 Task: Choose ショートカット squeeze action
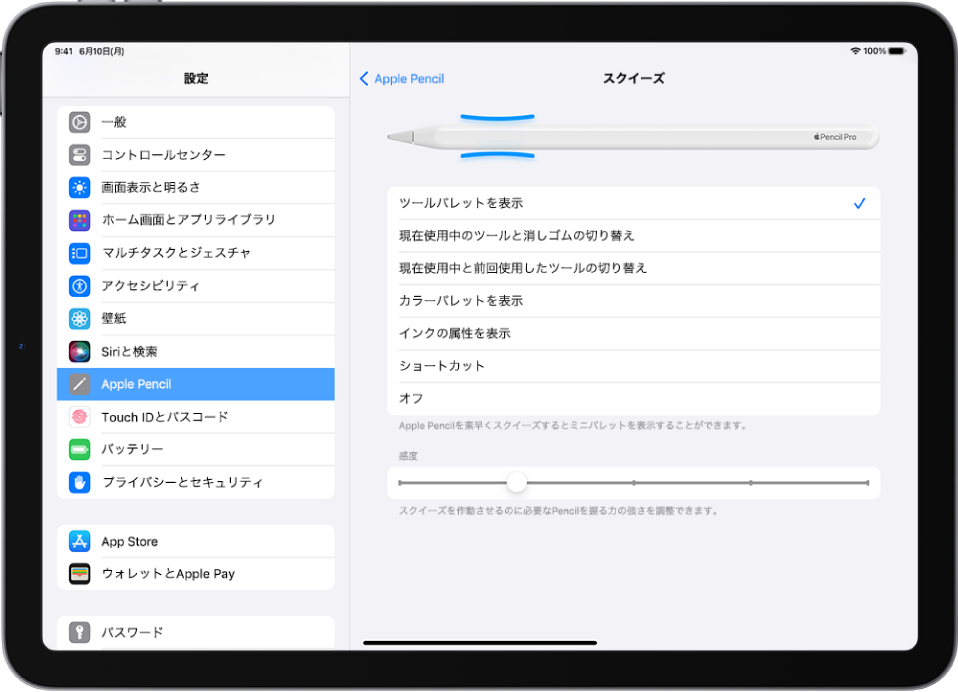[634, 366]
